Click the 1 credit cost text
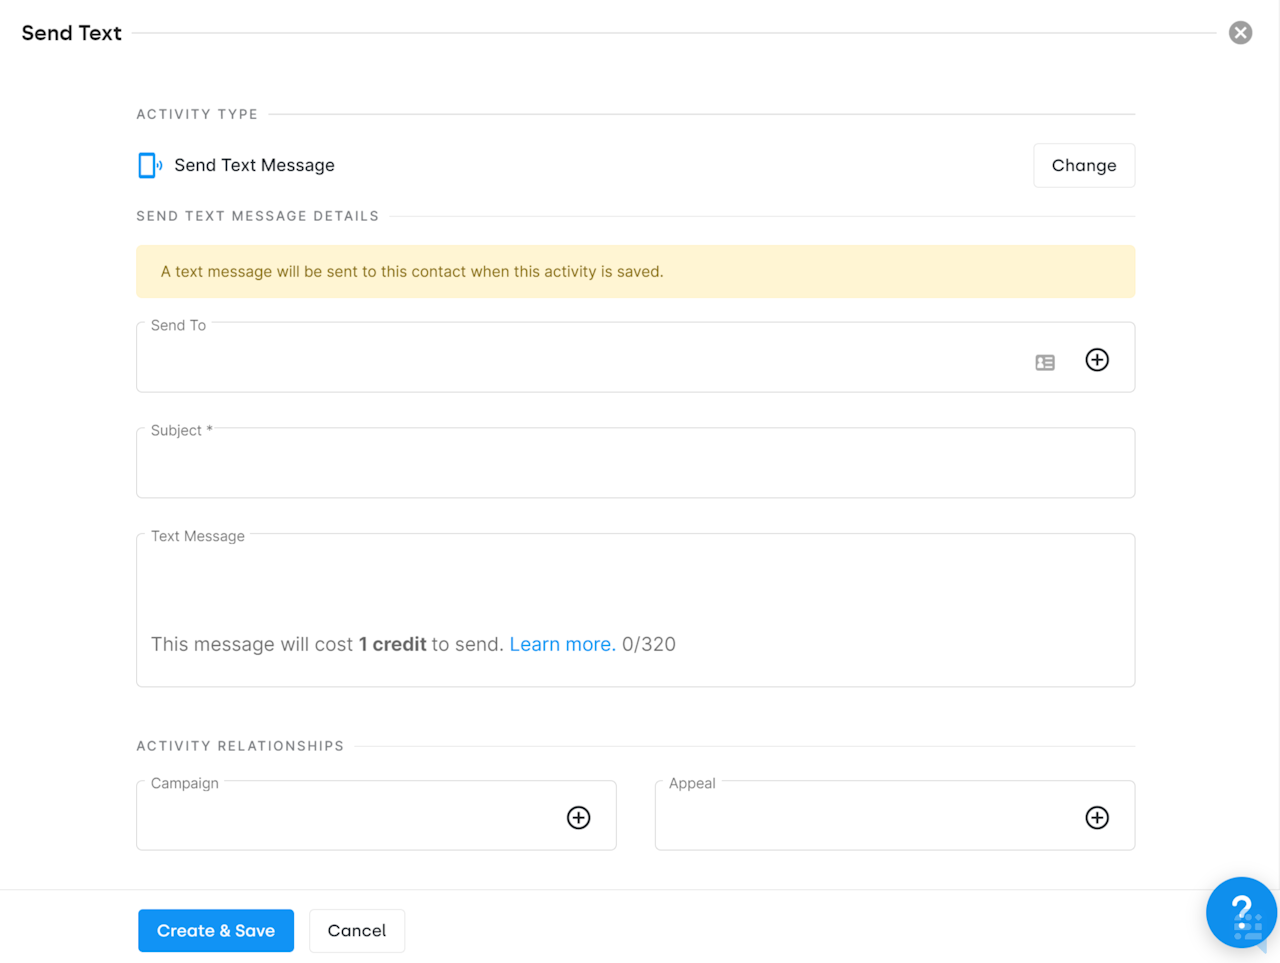Screen dimensions: 1280x963 click(x=391, y=644)
